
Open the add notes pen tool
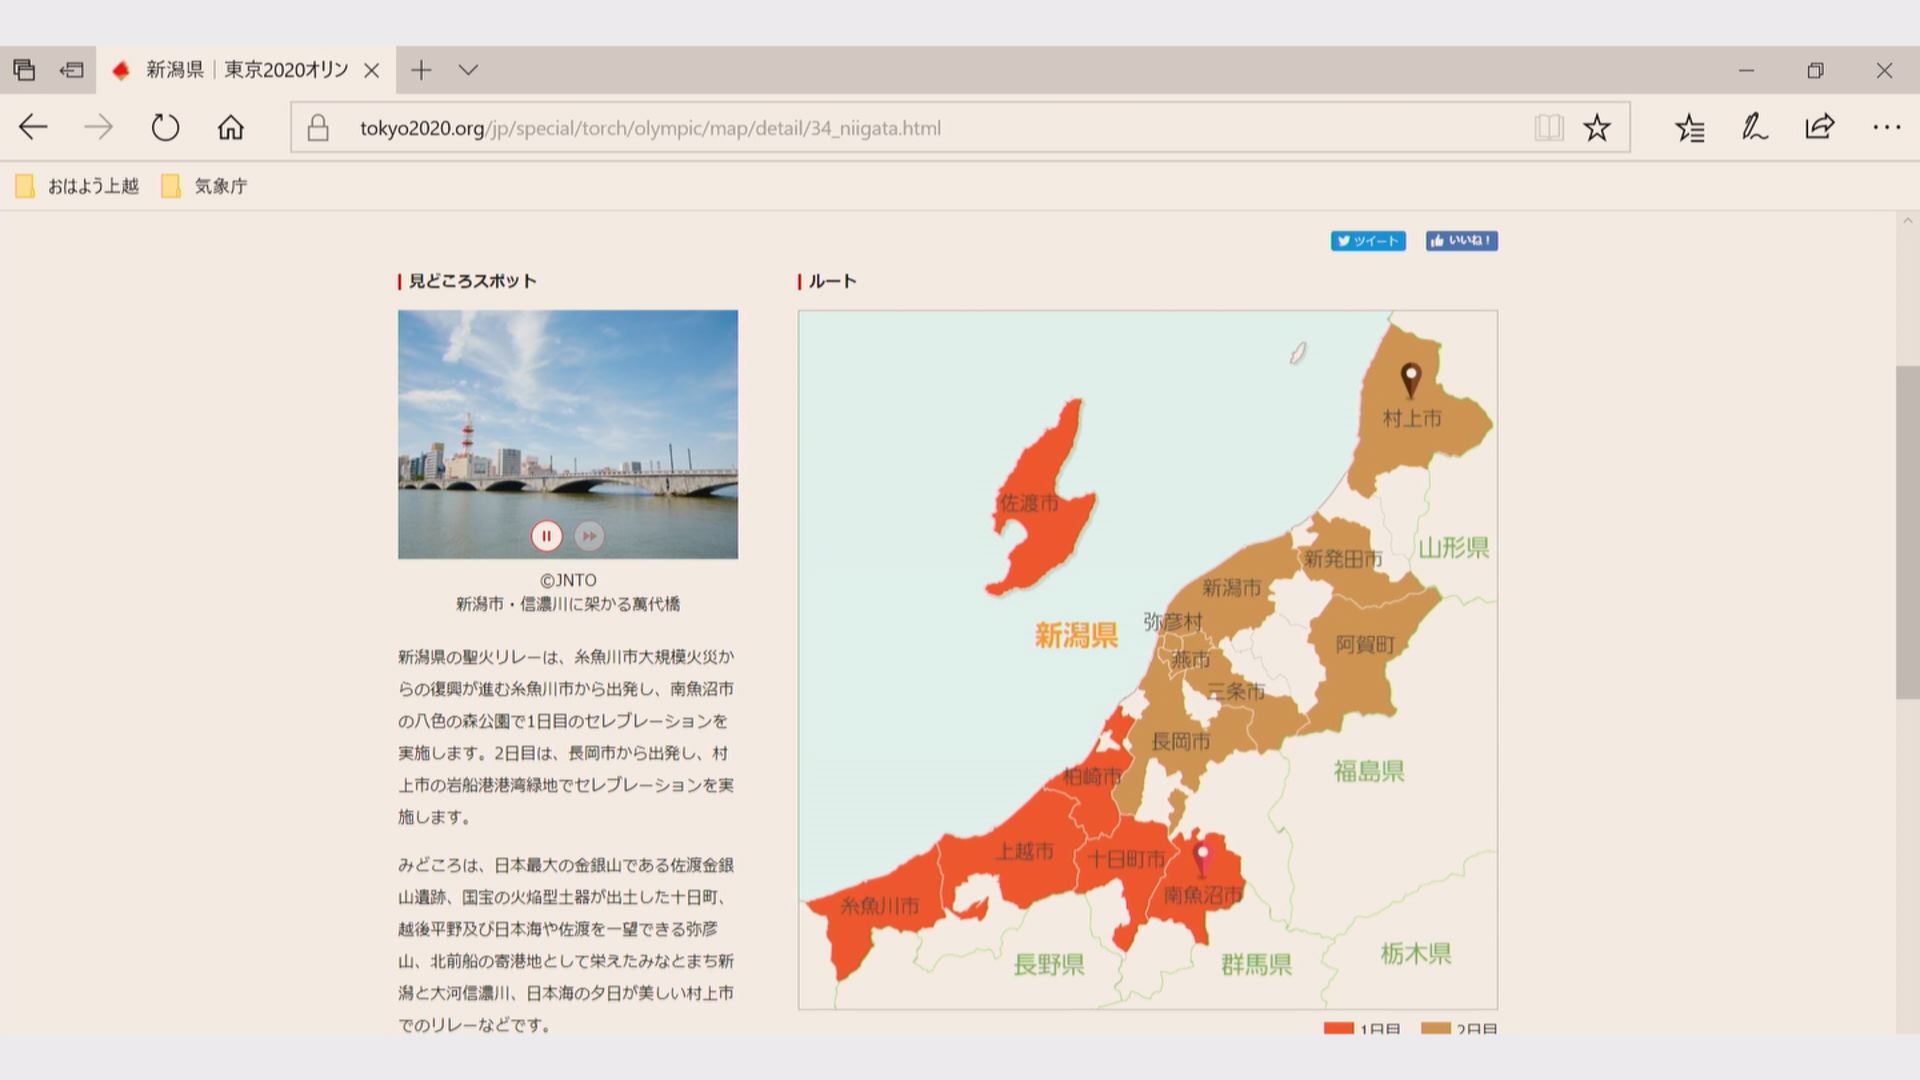[x=1754, y=127]
